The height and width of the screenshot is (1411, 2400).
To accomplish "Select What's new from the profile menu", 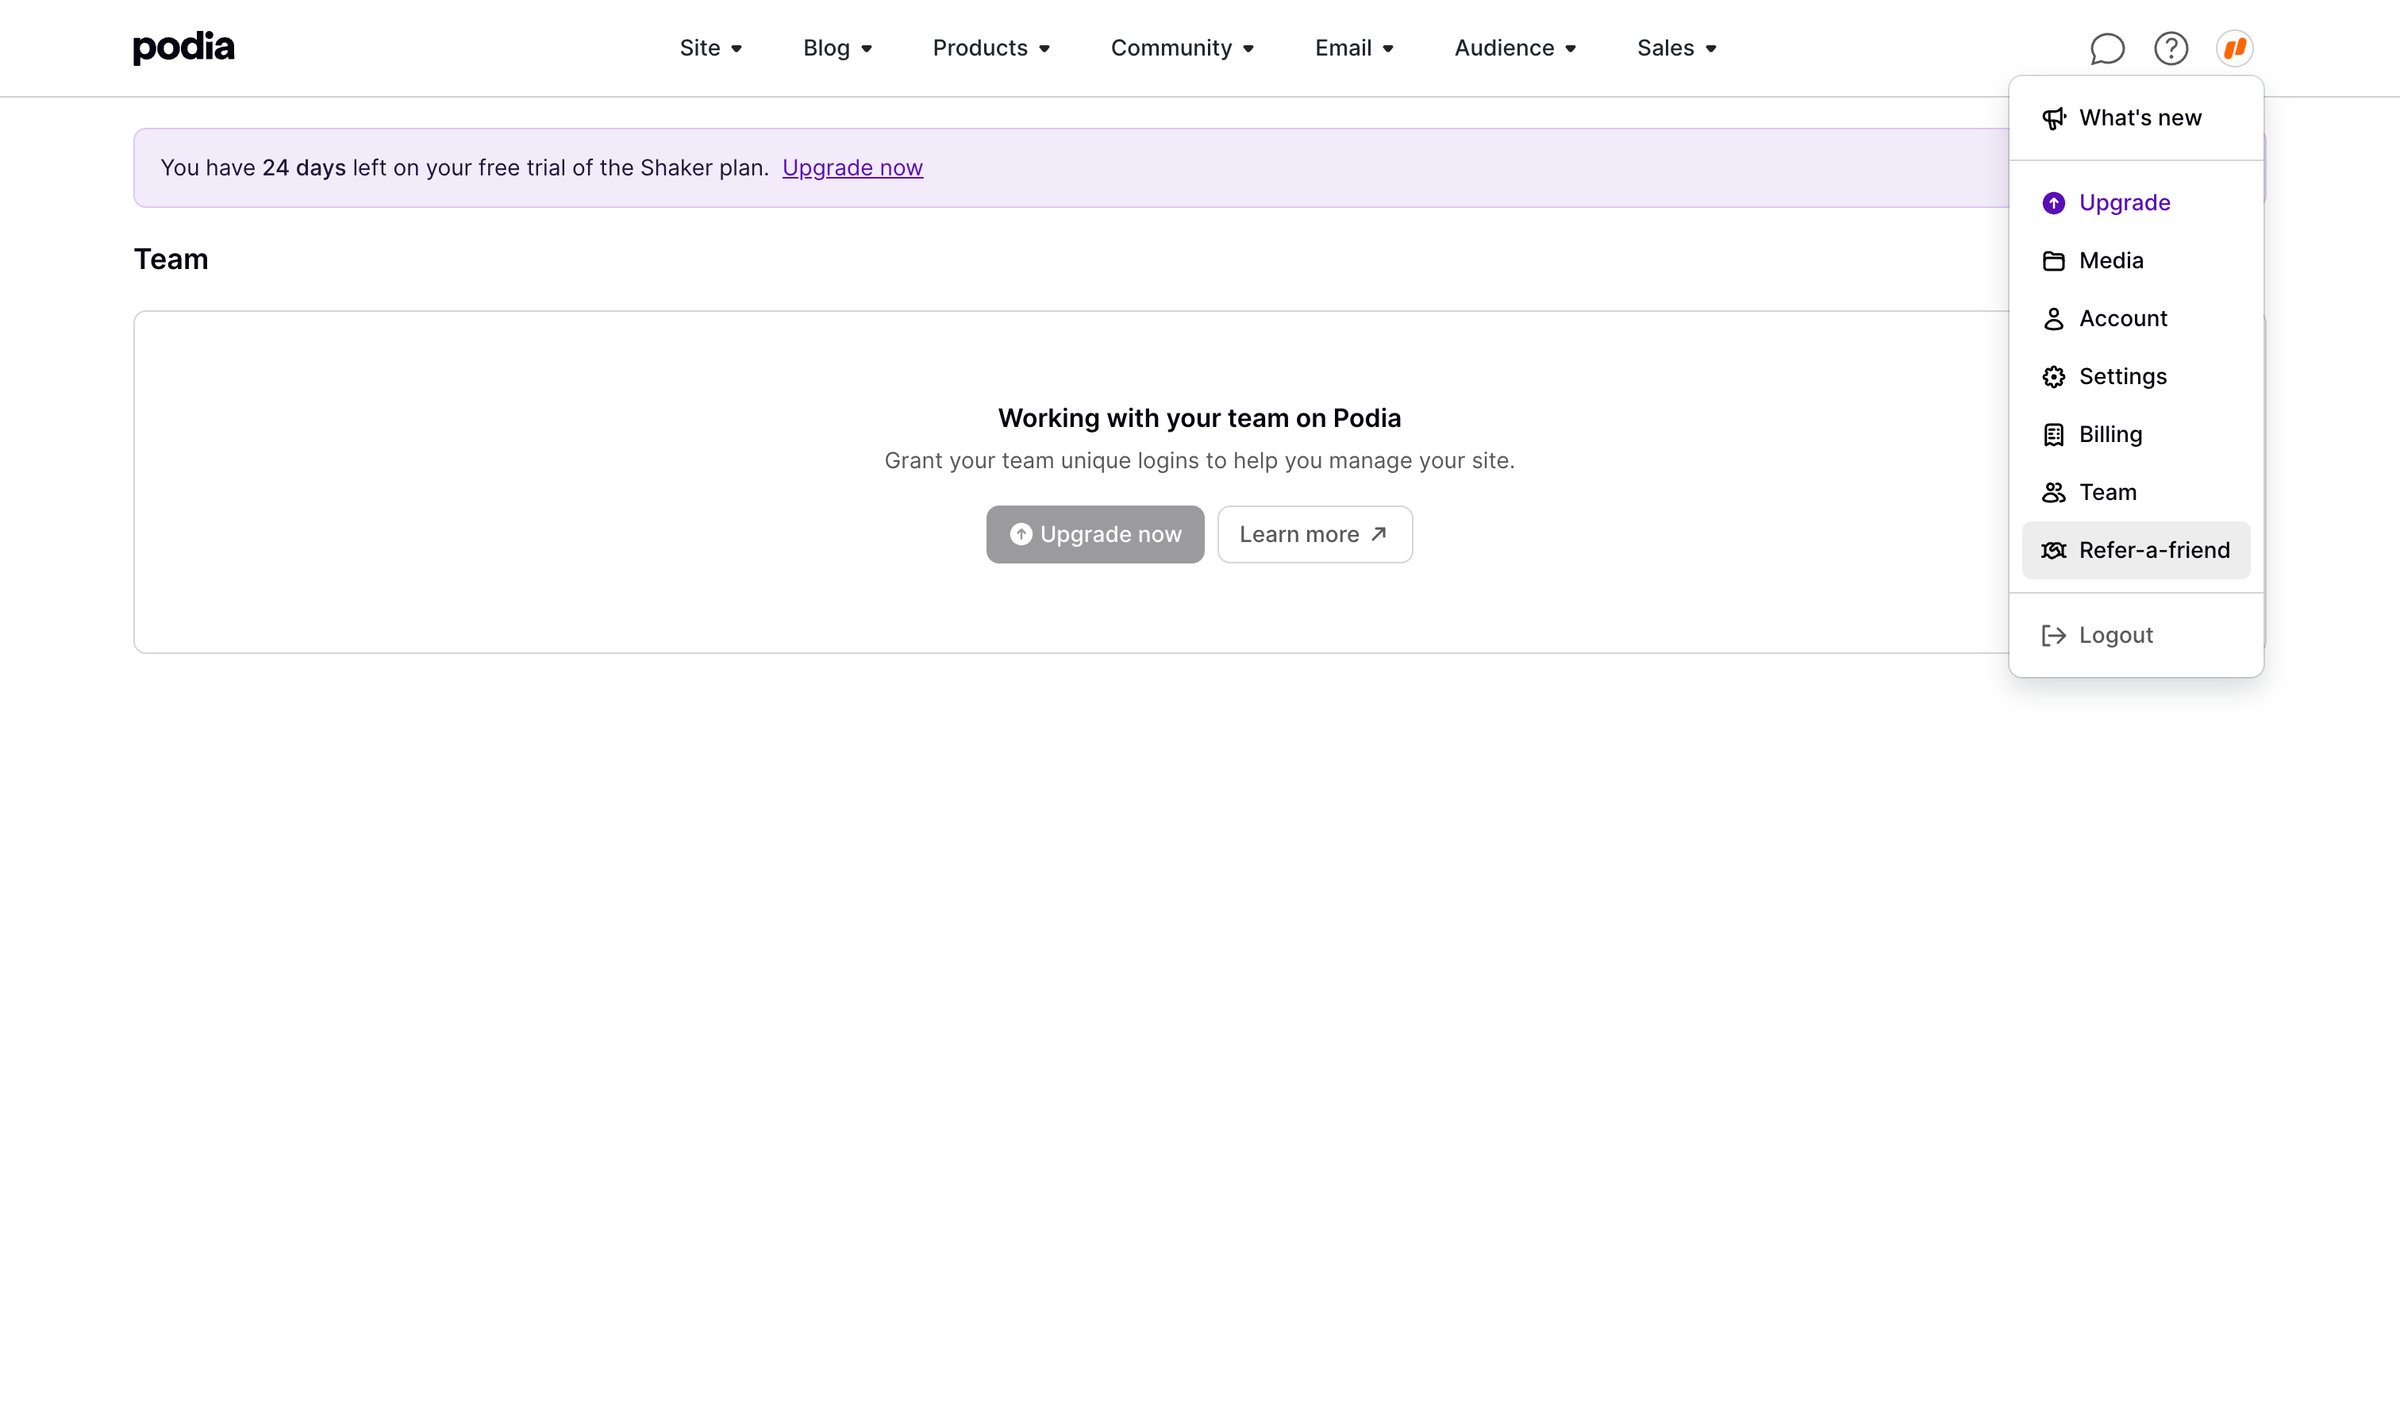I will click(x=2136, y=118).
